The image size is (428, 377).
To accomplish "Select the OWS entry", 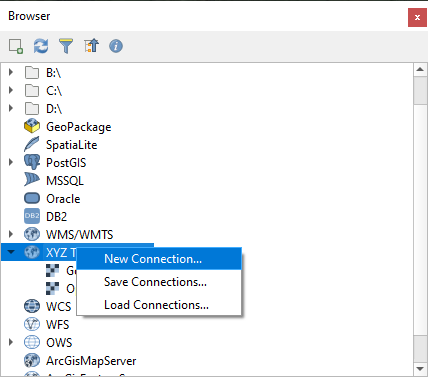I will click(59, 343).
